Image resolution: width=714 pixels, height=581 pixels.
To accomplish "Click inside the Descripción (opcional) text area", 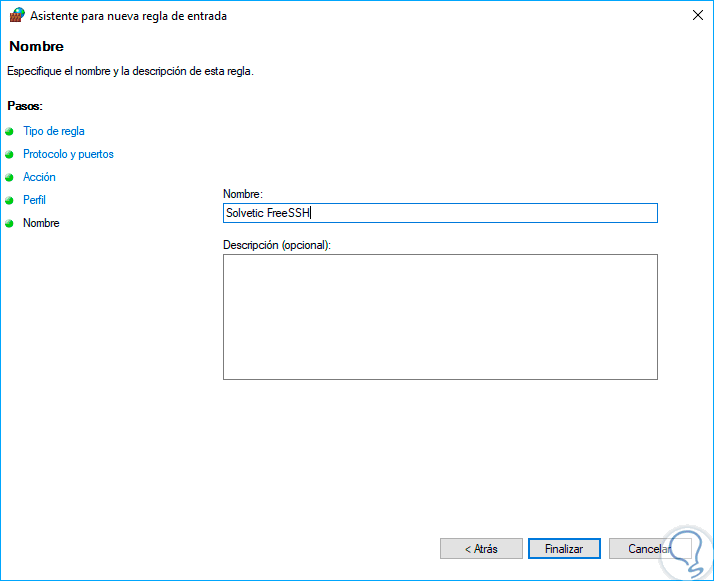I will coord(440,317).
